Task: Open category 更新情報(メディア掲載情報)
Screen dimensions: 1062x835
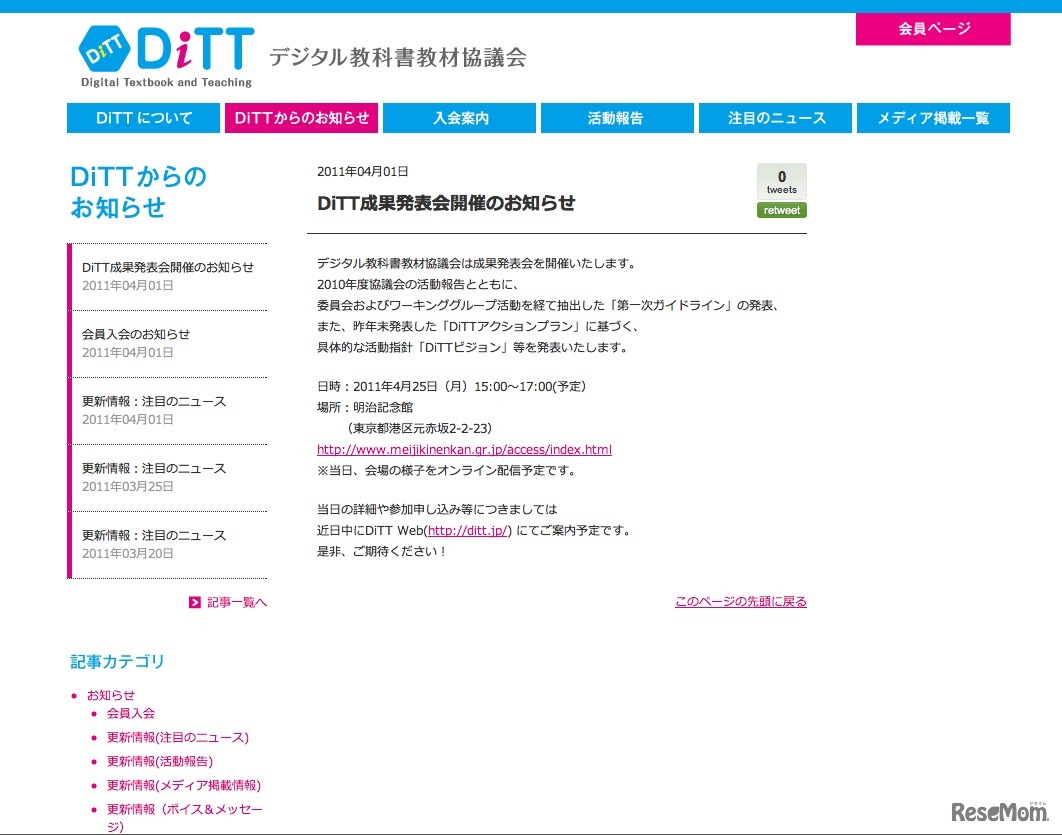Action: click(184, 786)
